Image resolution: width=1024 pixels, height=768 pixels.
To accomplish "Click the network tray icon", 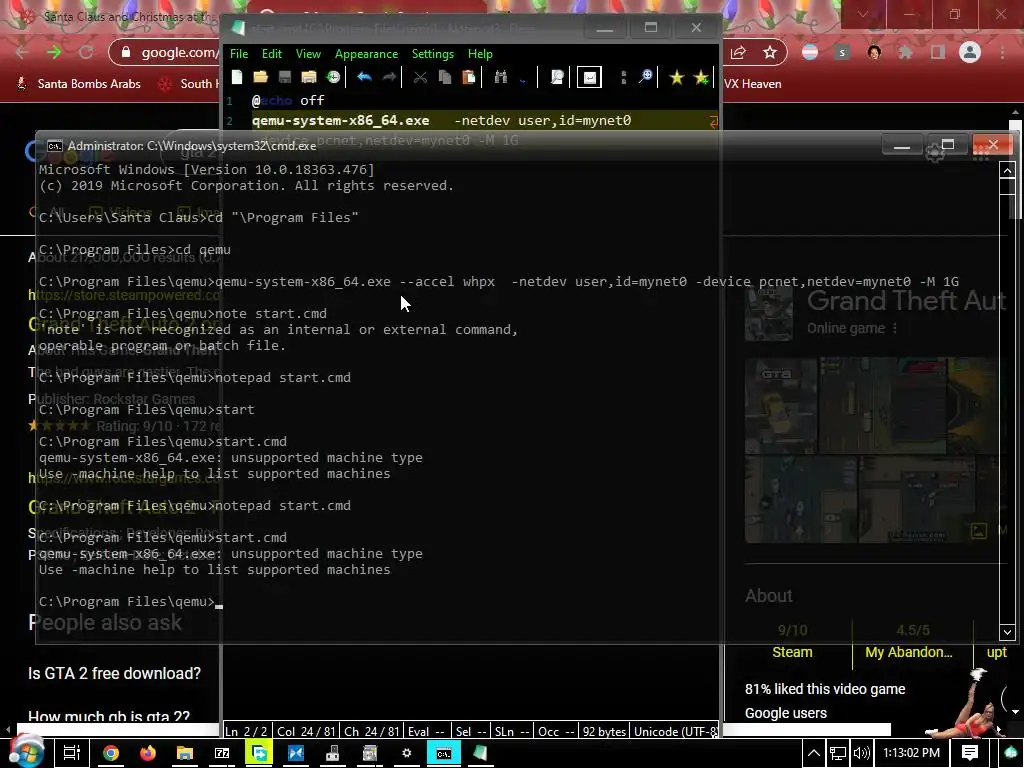I will (838, 753).
